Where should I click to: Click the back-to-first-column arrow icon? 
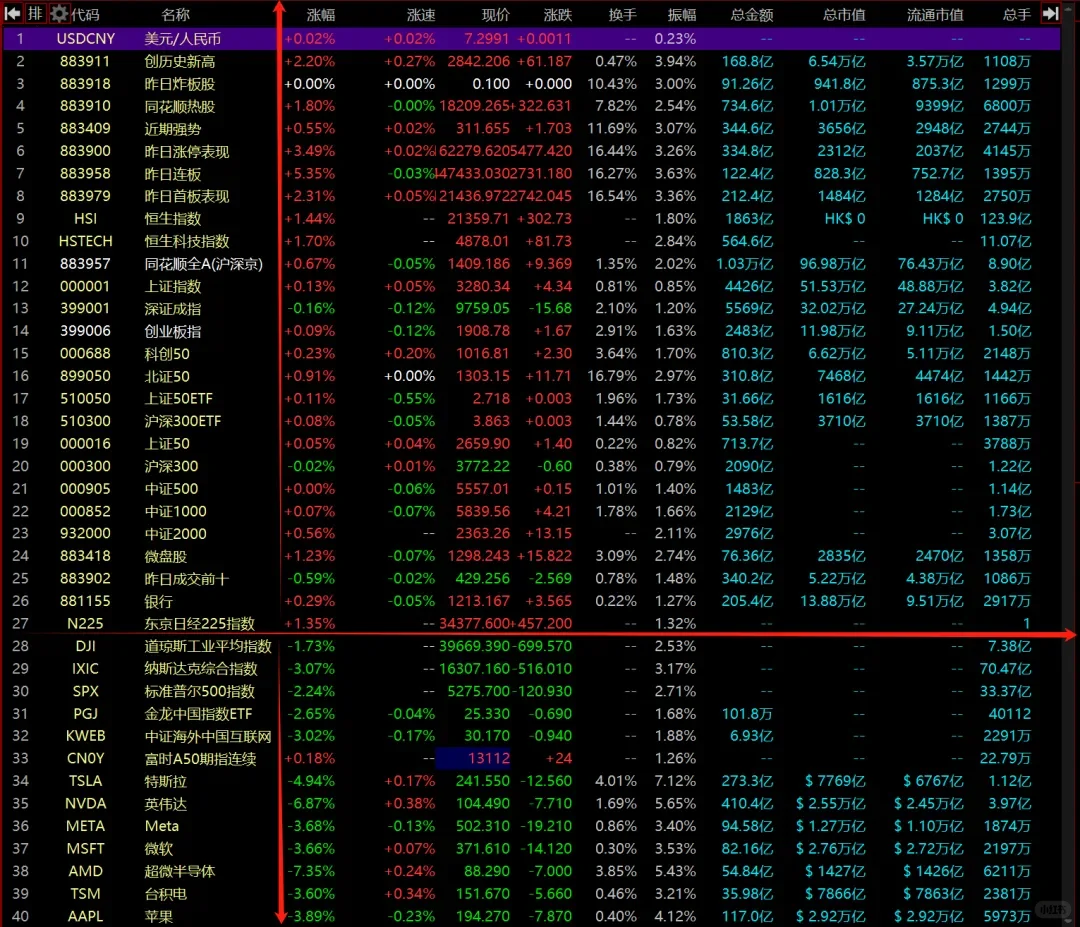tap(12, 13)
